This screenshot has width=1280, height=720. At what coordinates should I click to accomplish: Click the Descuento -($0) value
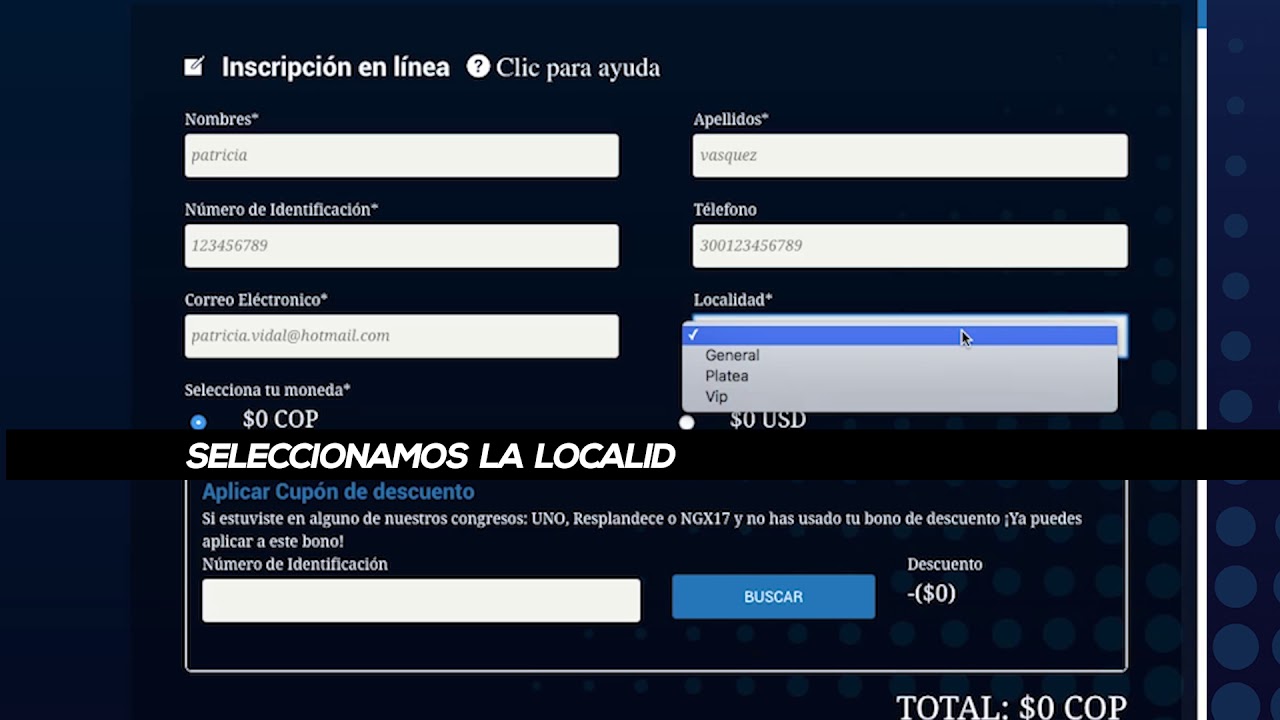click(x=931, y=593)
